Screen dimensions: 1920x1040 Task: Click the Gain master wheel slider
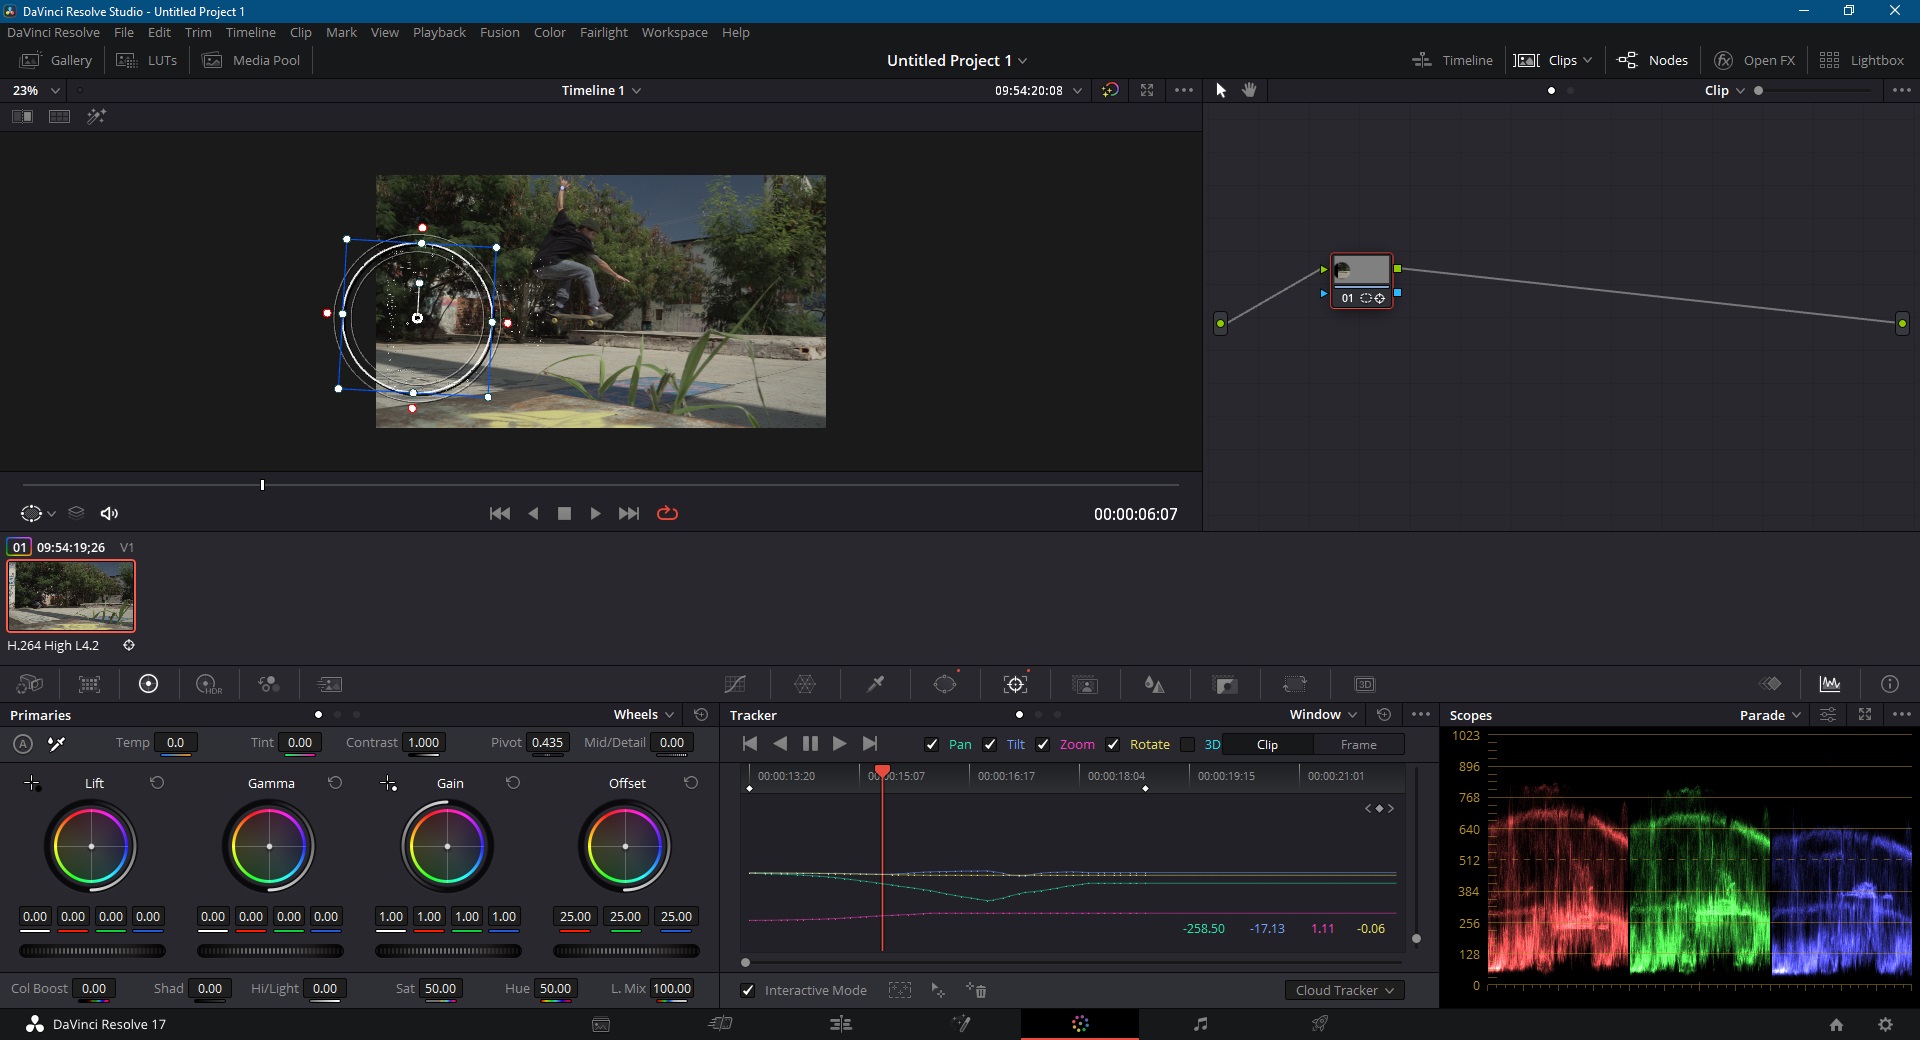(448, 951)
